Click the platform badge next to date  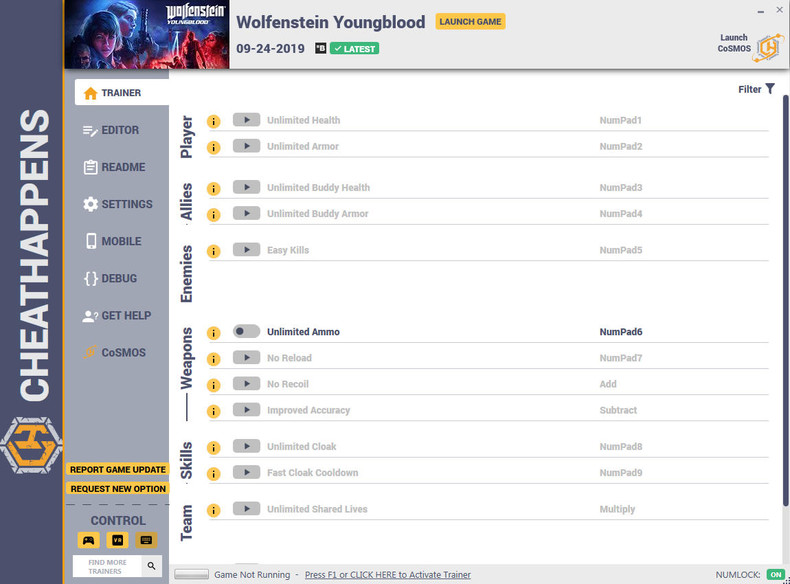pos(320,48)
